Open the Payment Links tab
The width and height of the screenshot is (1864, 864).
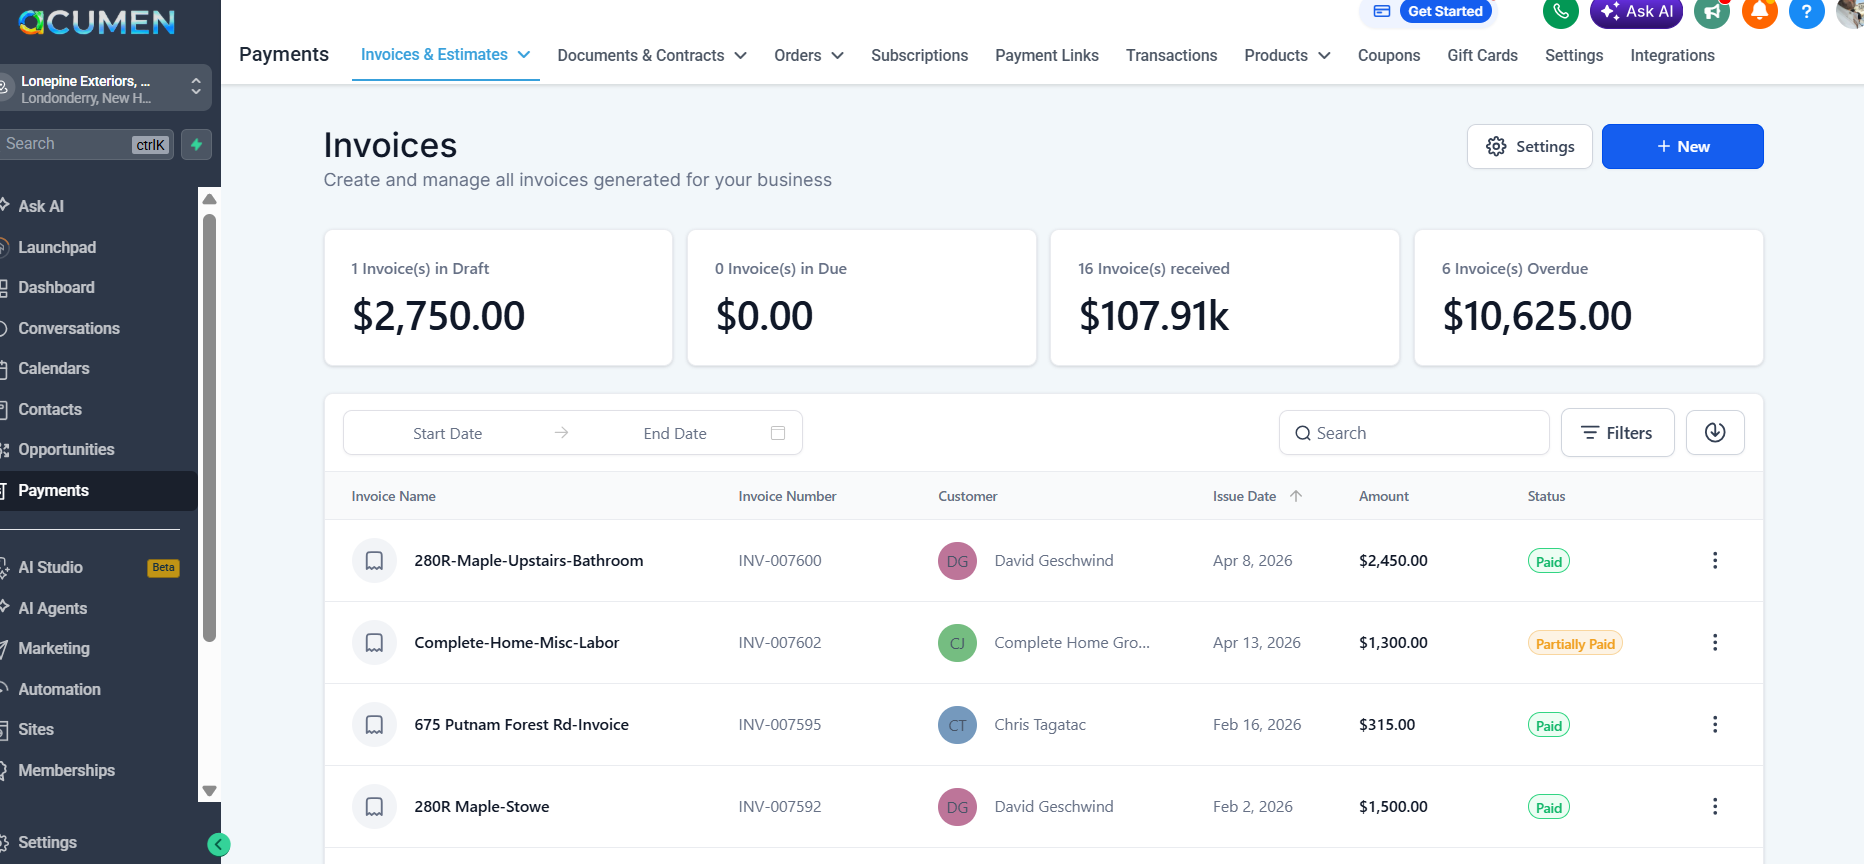tap(1047, 56)
